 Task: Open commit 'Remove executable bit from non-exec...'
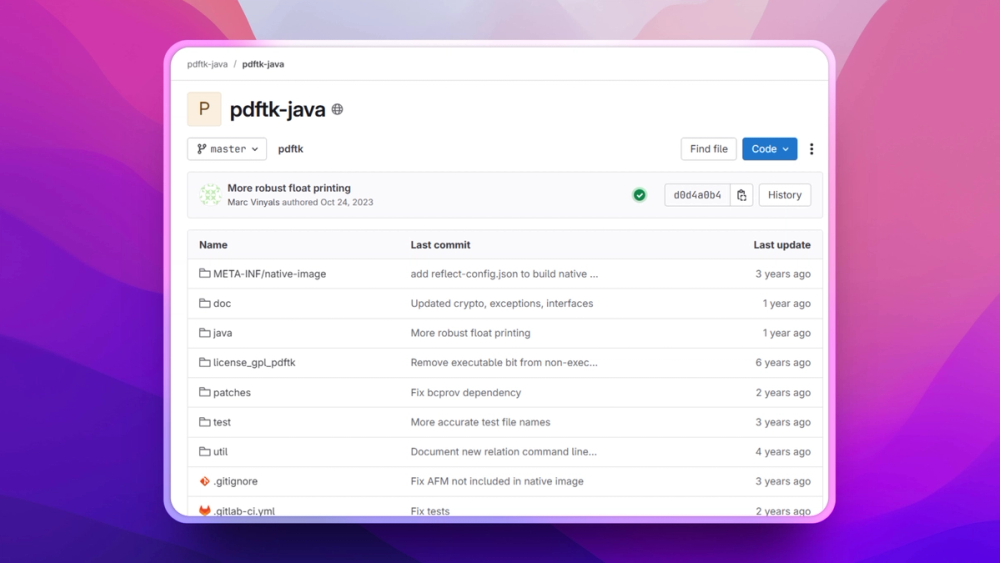504,362
